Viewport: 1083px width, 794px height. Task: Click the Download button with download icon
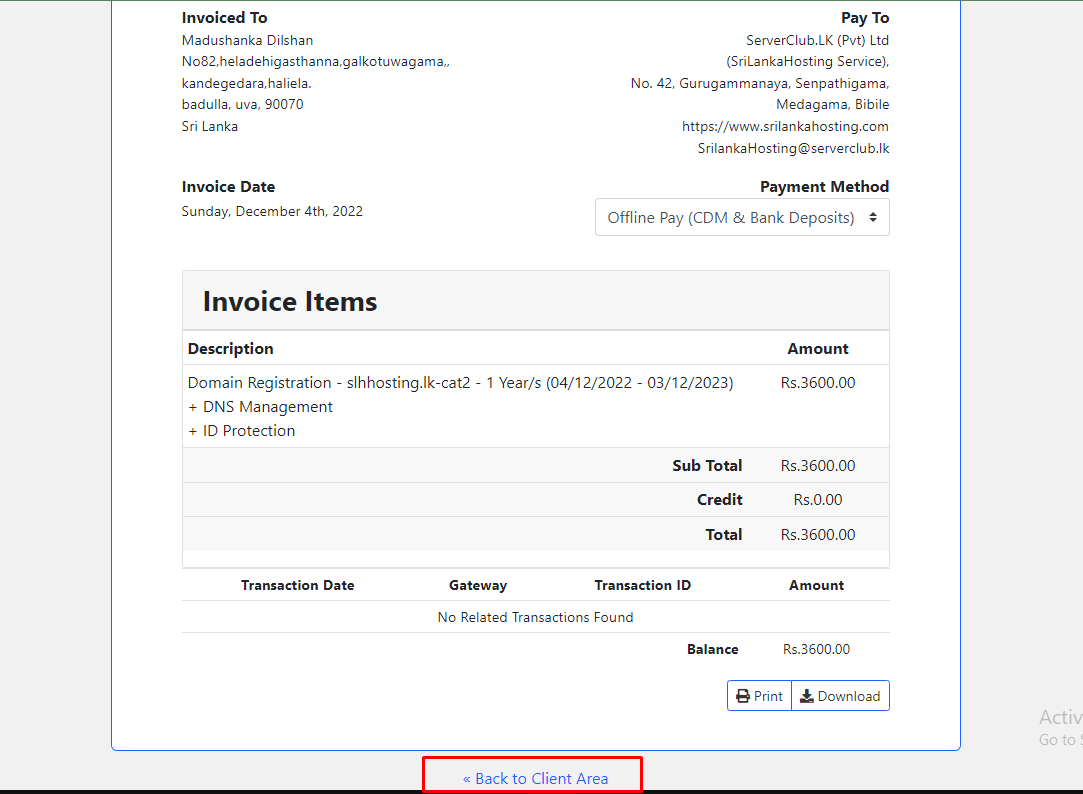point(840,696)
